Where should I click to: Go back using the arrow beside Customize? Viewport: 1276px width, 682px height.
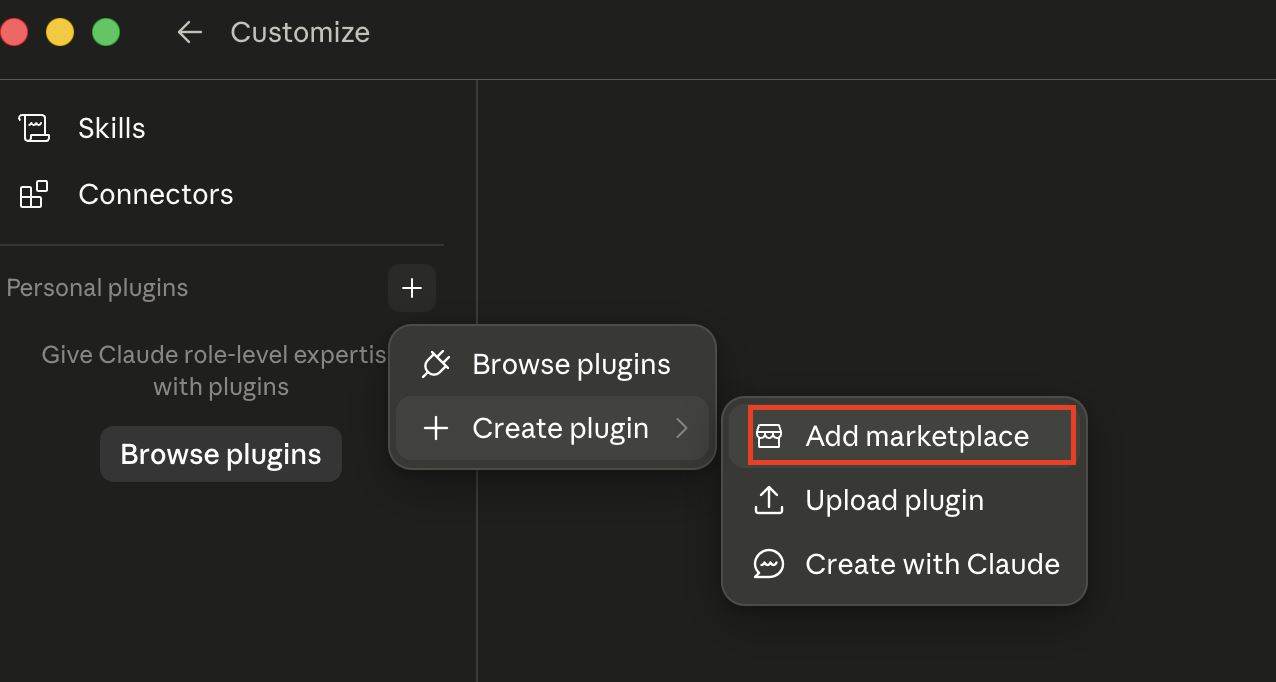coord(189,32)
